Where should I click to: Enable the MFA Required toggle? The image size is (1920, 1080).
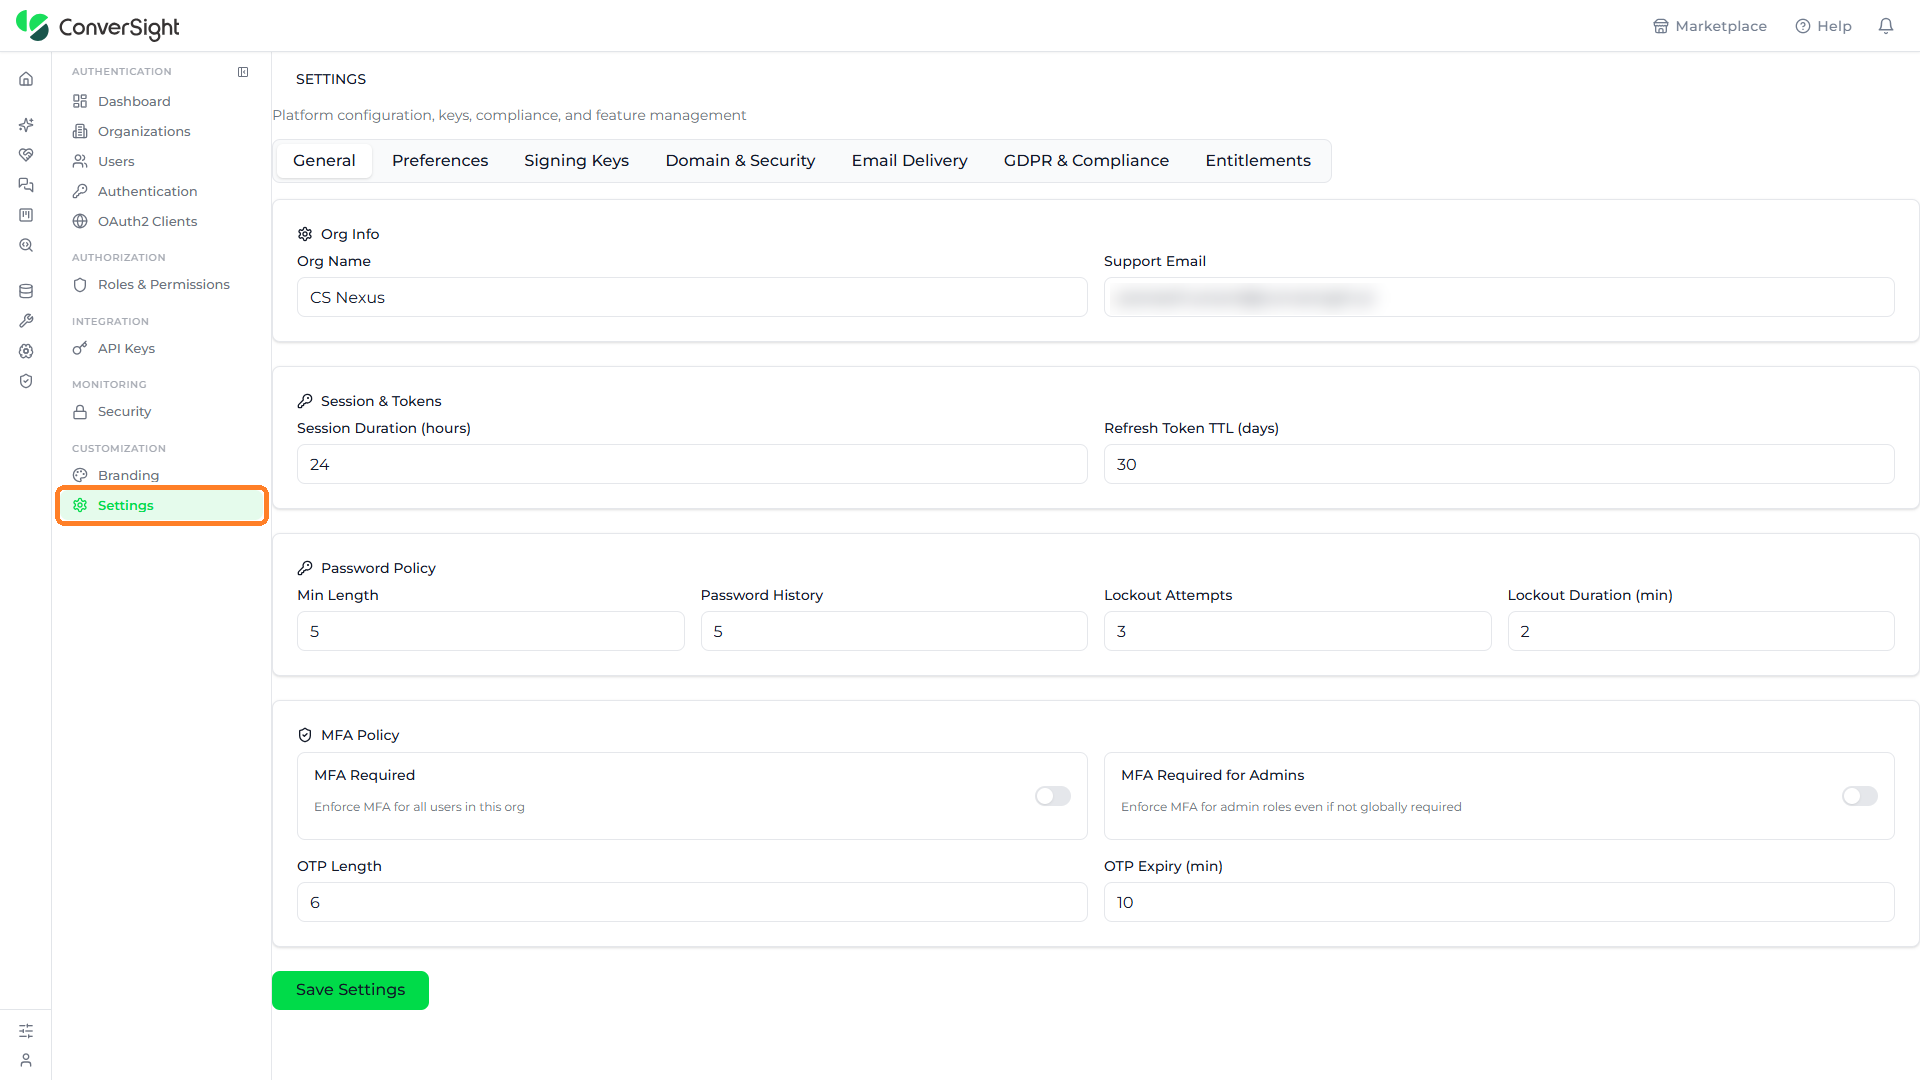[1053, 796]
